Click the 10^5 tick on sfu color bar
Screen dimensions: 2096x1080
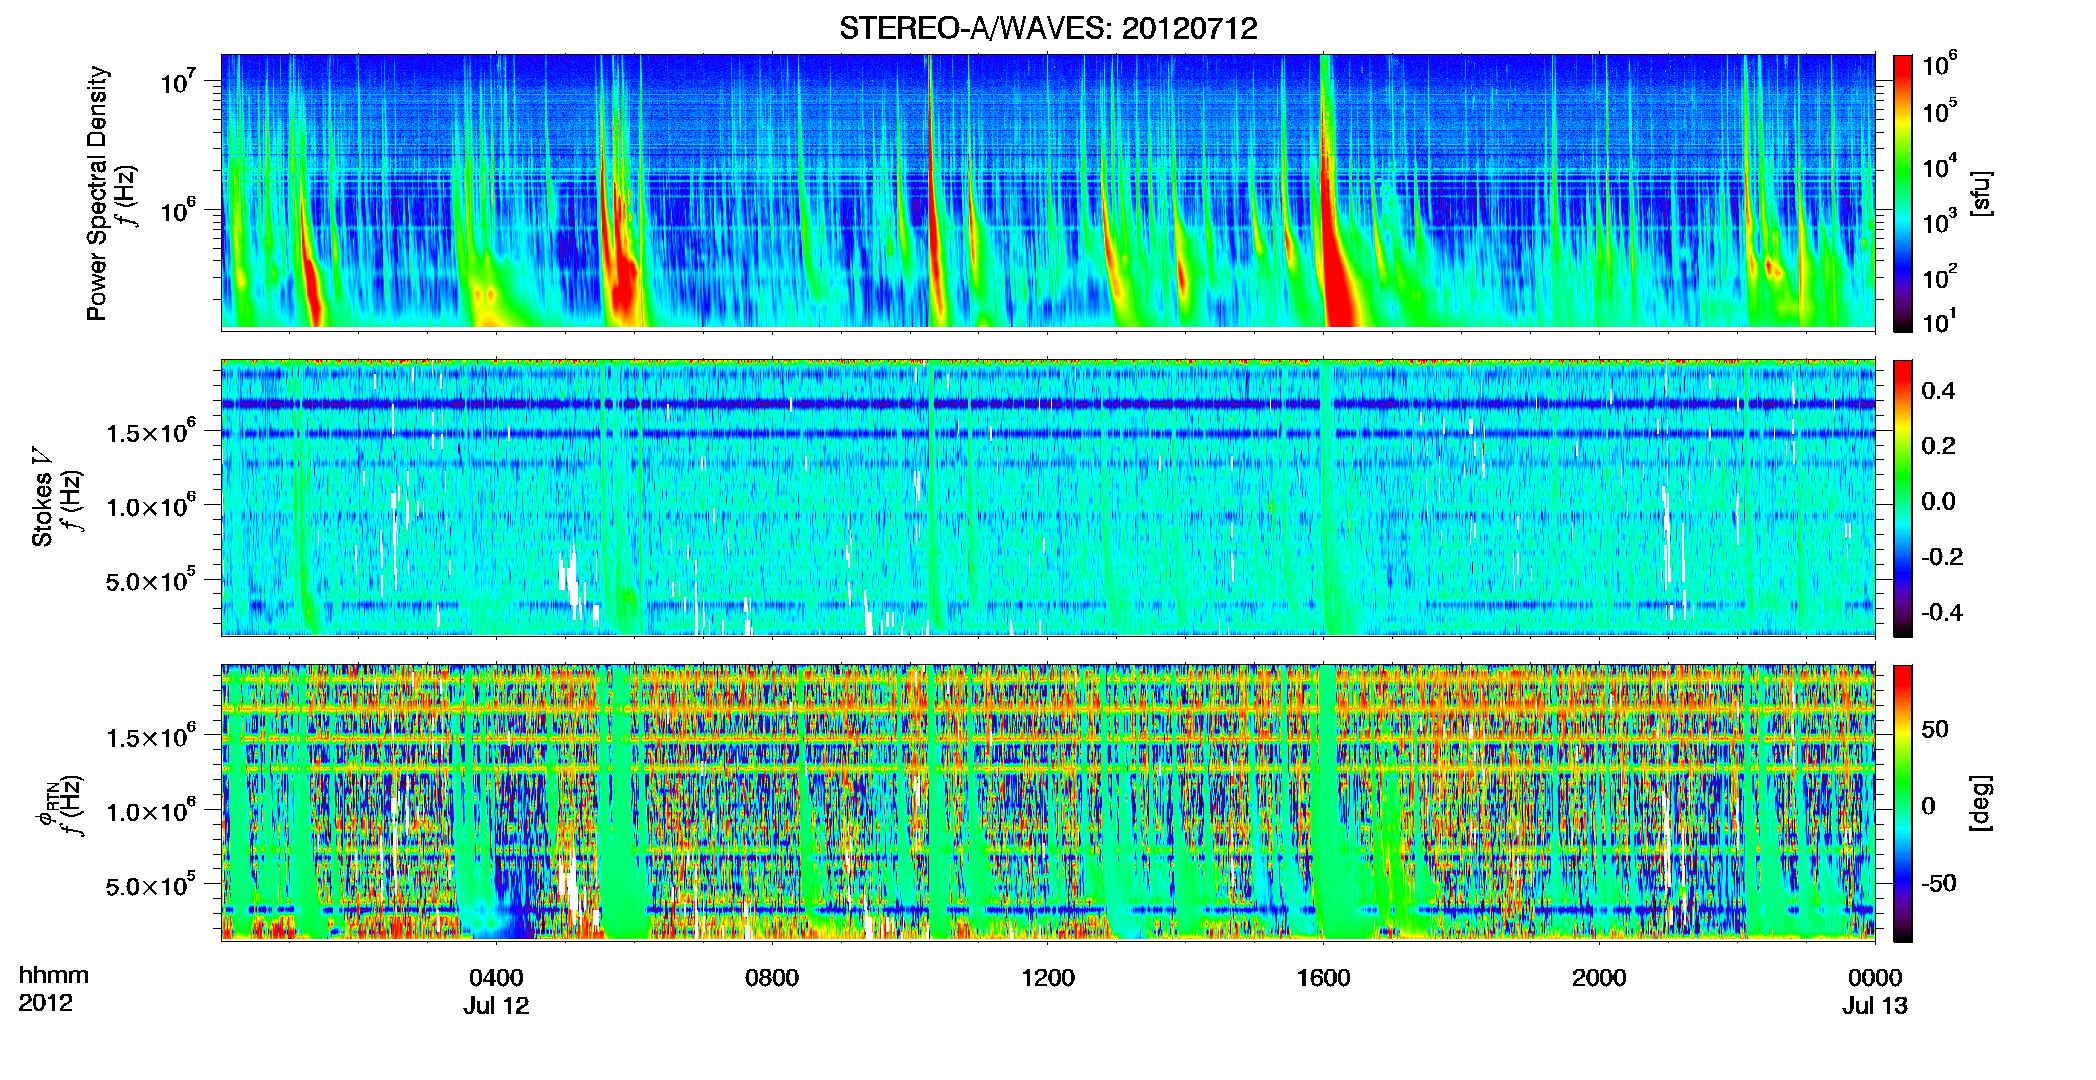coord(1940,111)
